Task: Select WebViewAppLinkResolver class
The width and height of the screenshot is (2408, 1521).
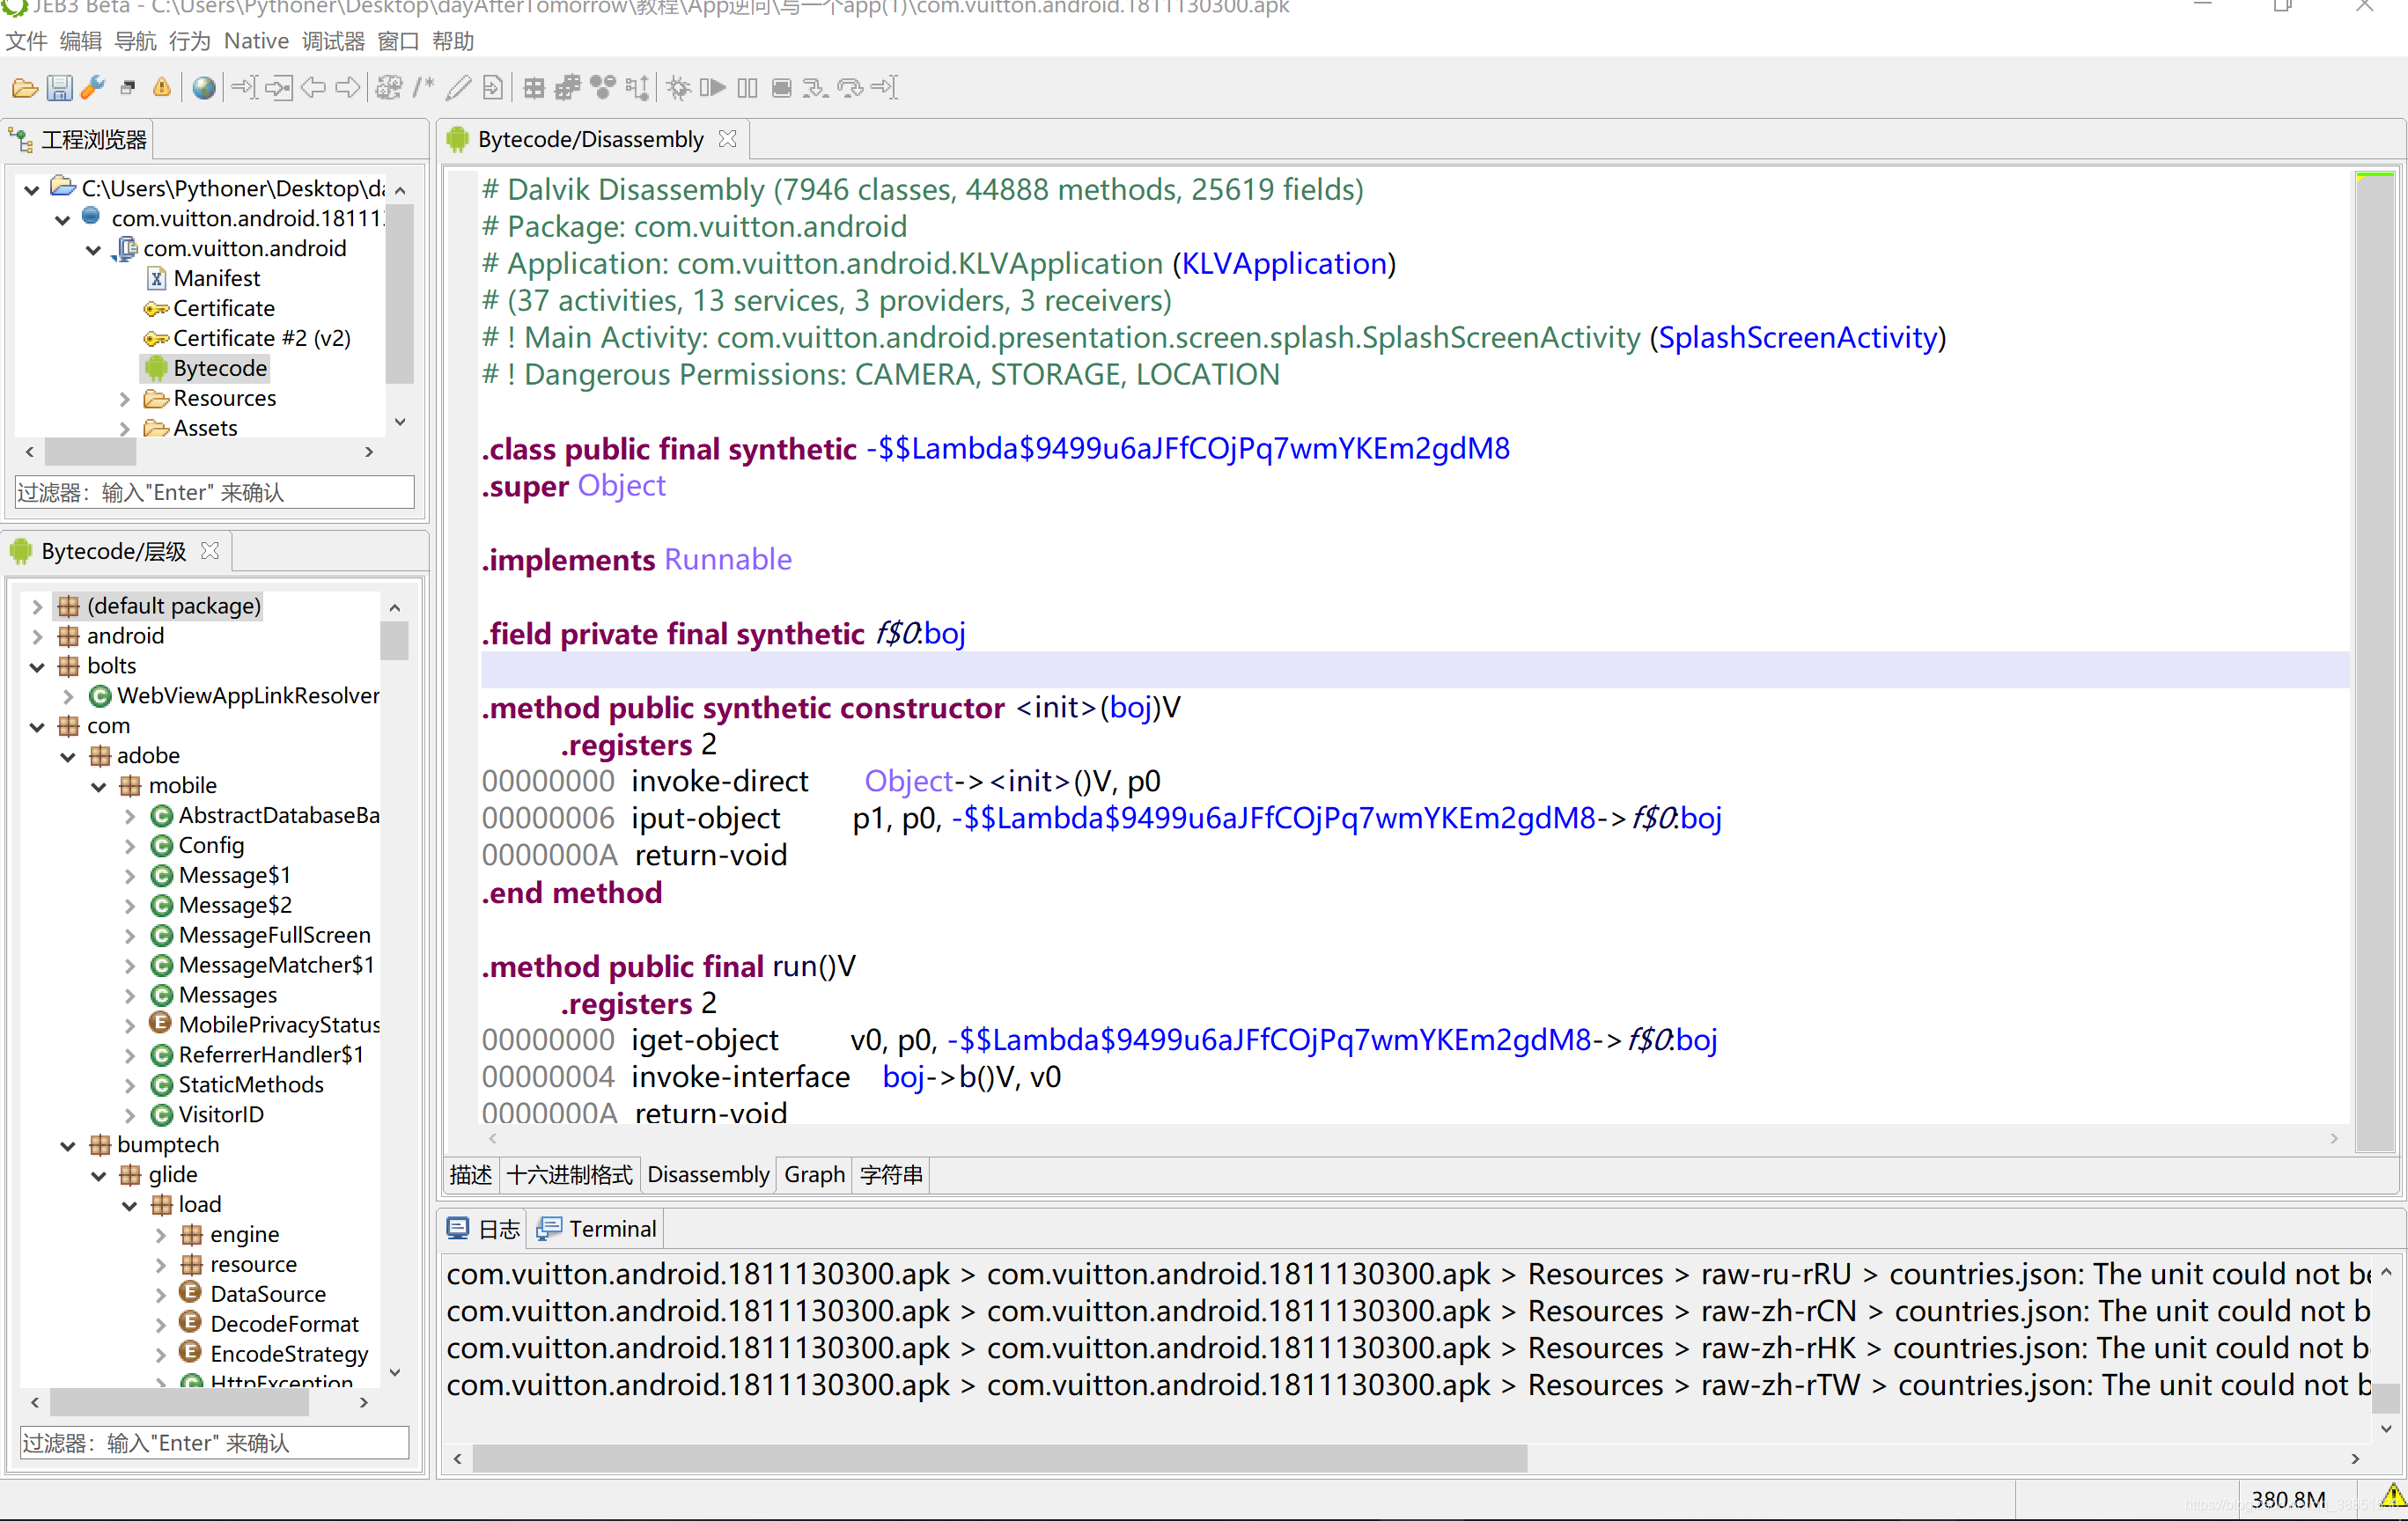Action: 247,696
